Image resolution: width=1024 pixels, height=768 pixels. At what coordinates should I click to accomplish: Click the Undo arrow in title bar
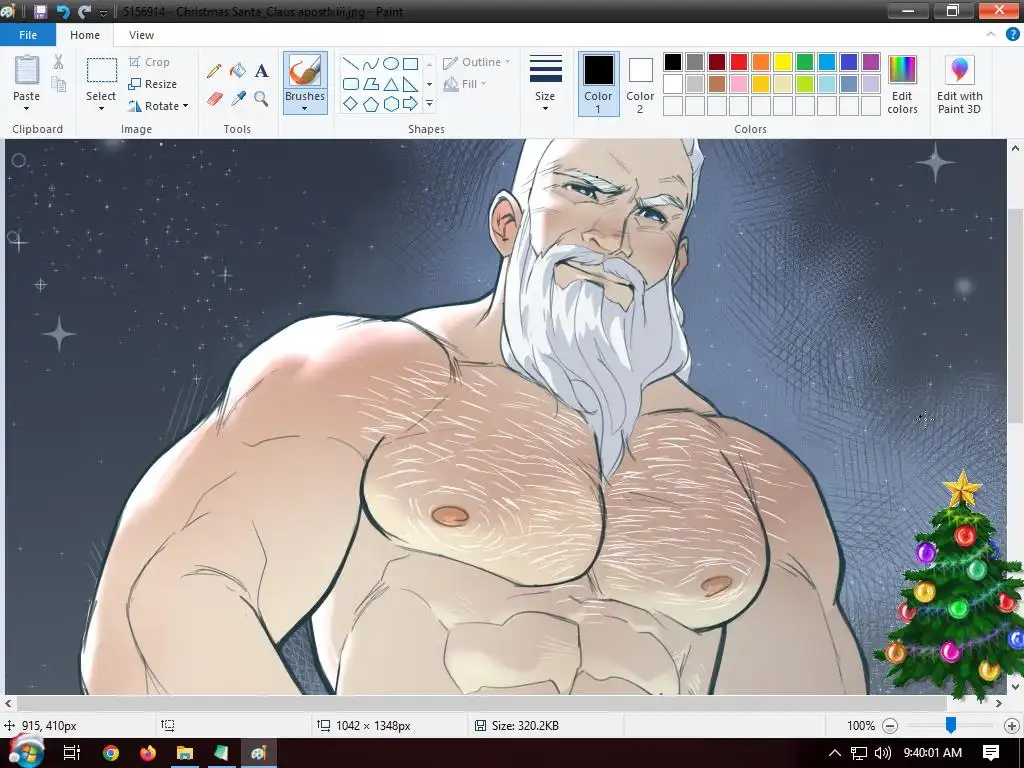click(x=63, y=12)
